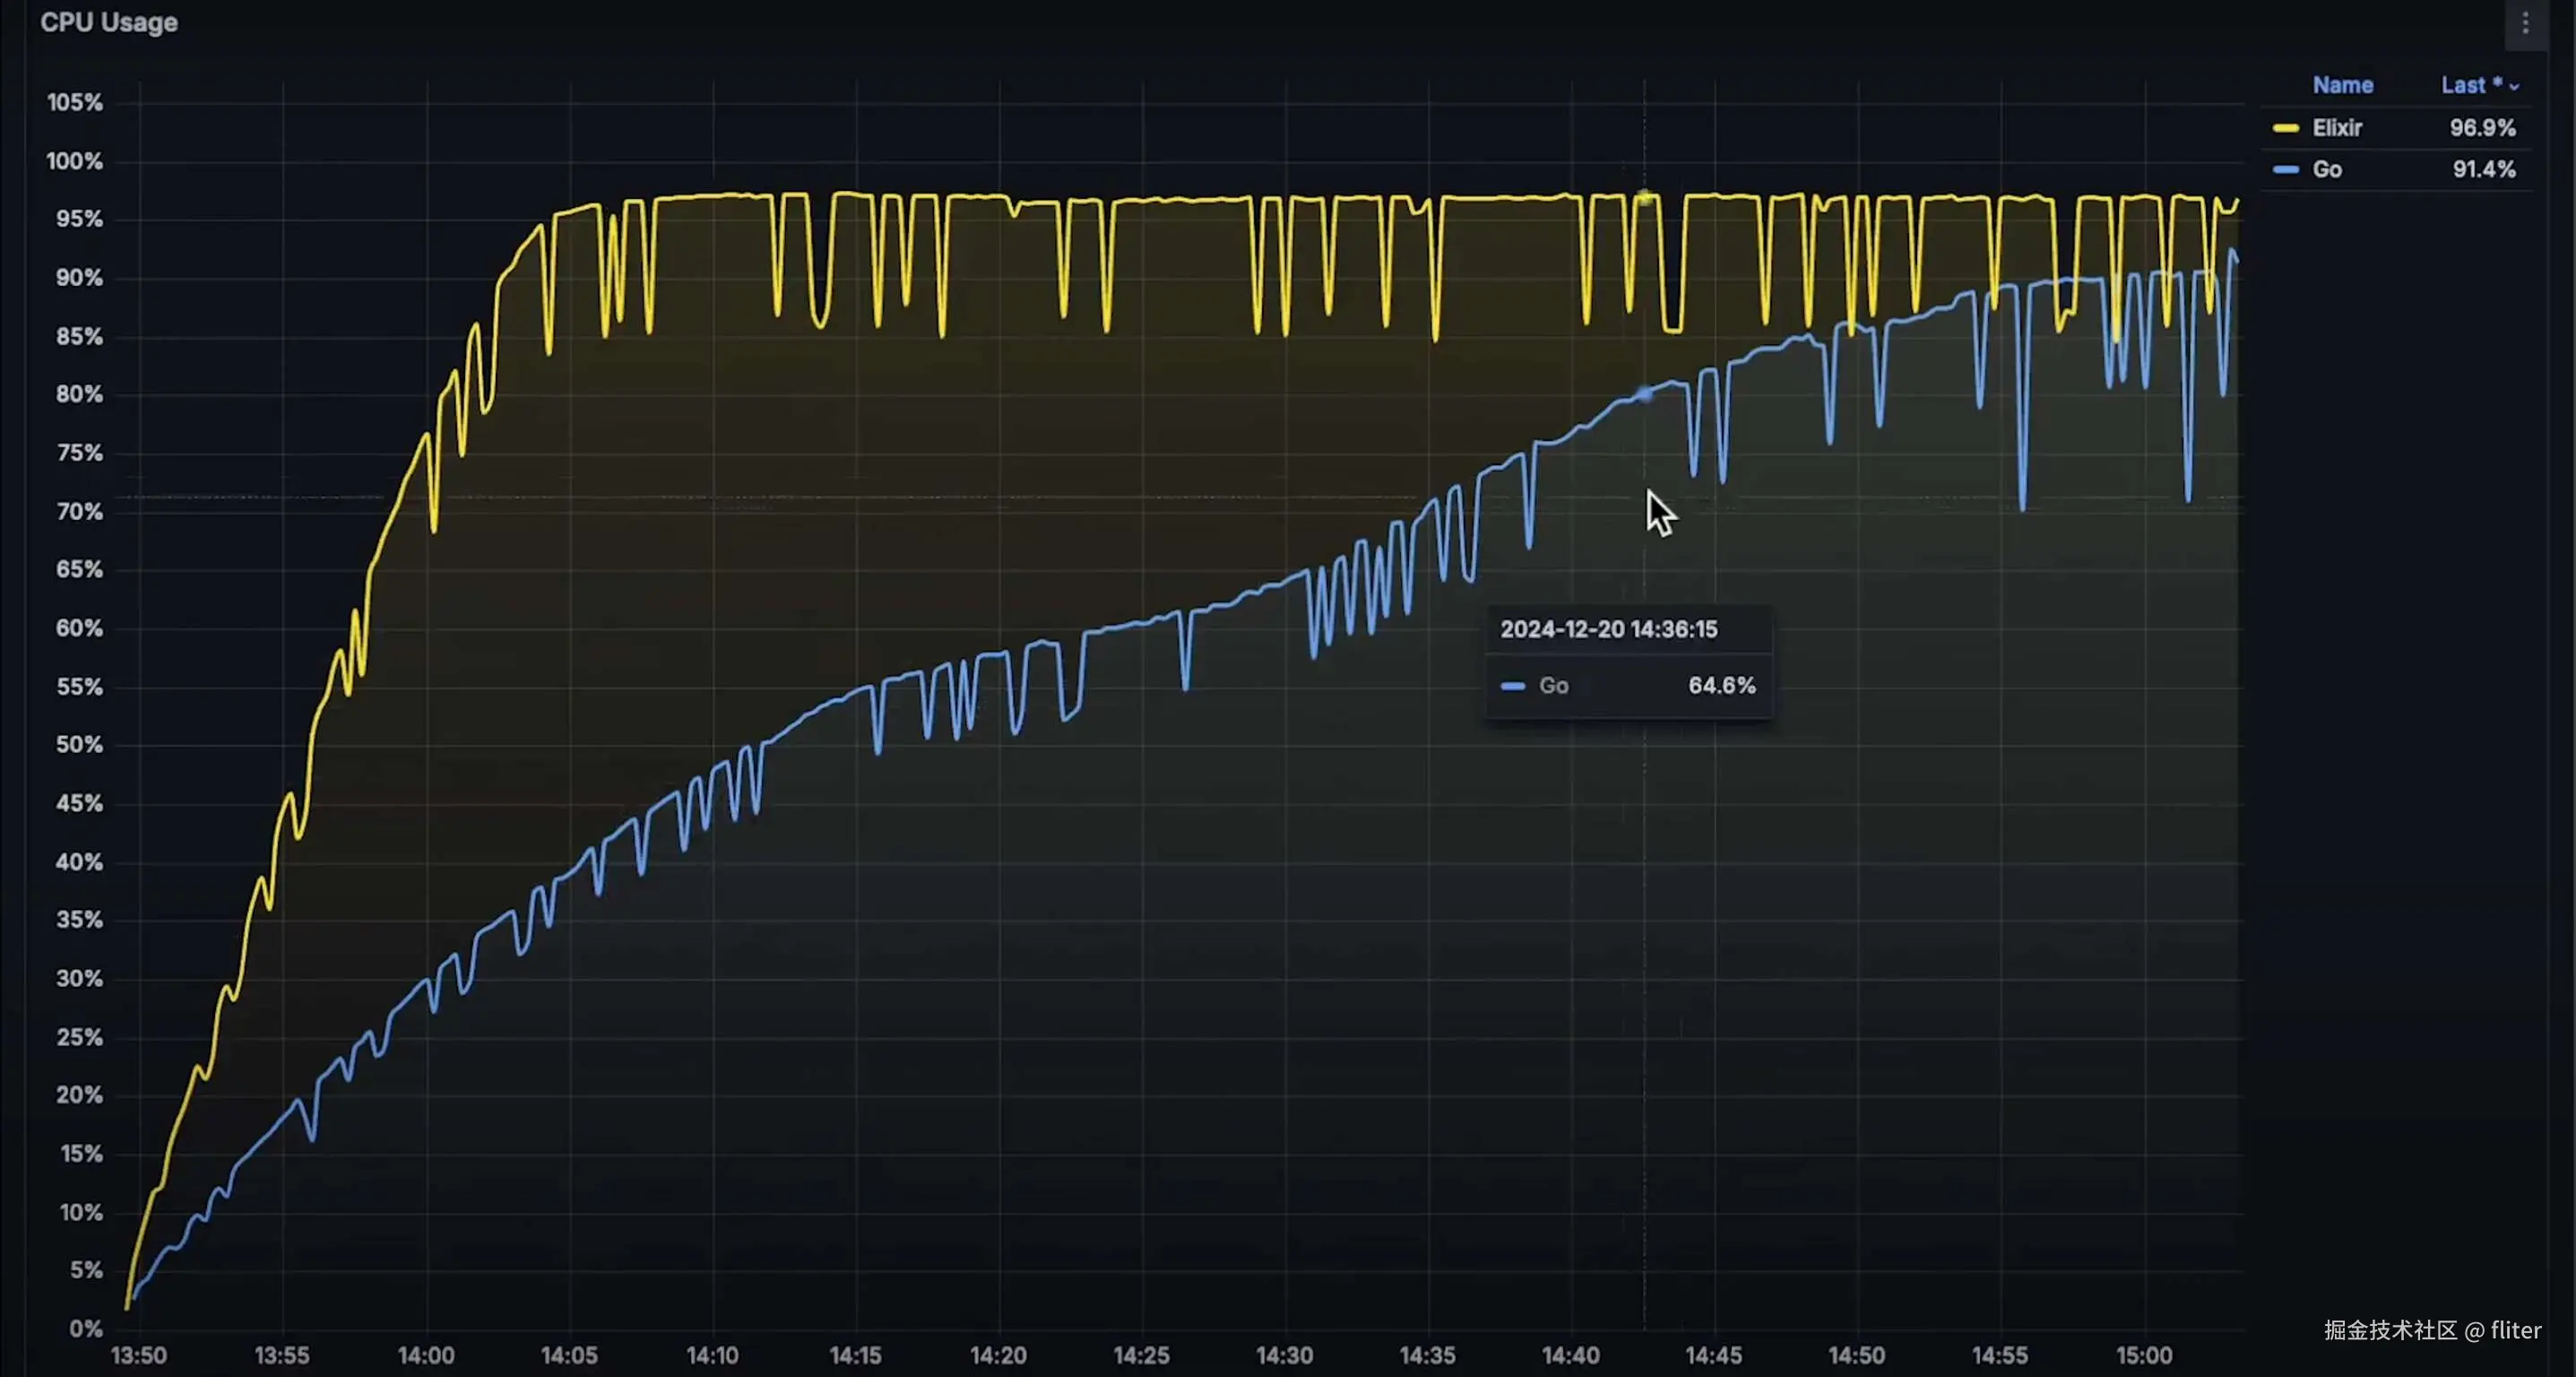Click the Go last value 91.4%

coord(2484,170)
